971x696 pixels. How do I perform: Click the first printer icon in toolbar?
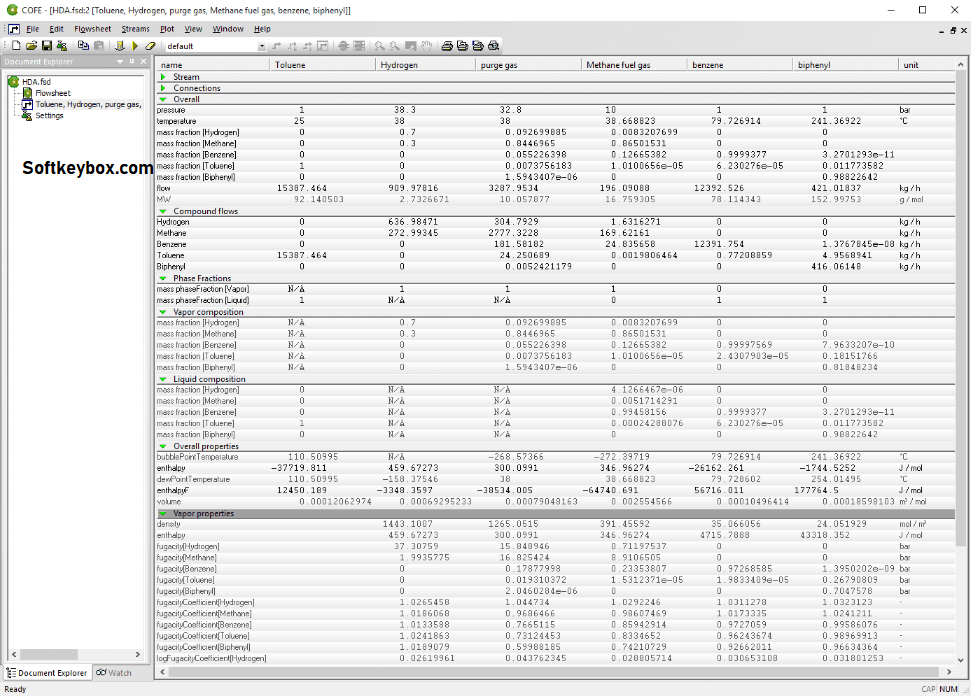click(447, 46)
